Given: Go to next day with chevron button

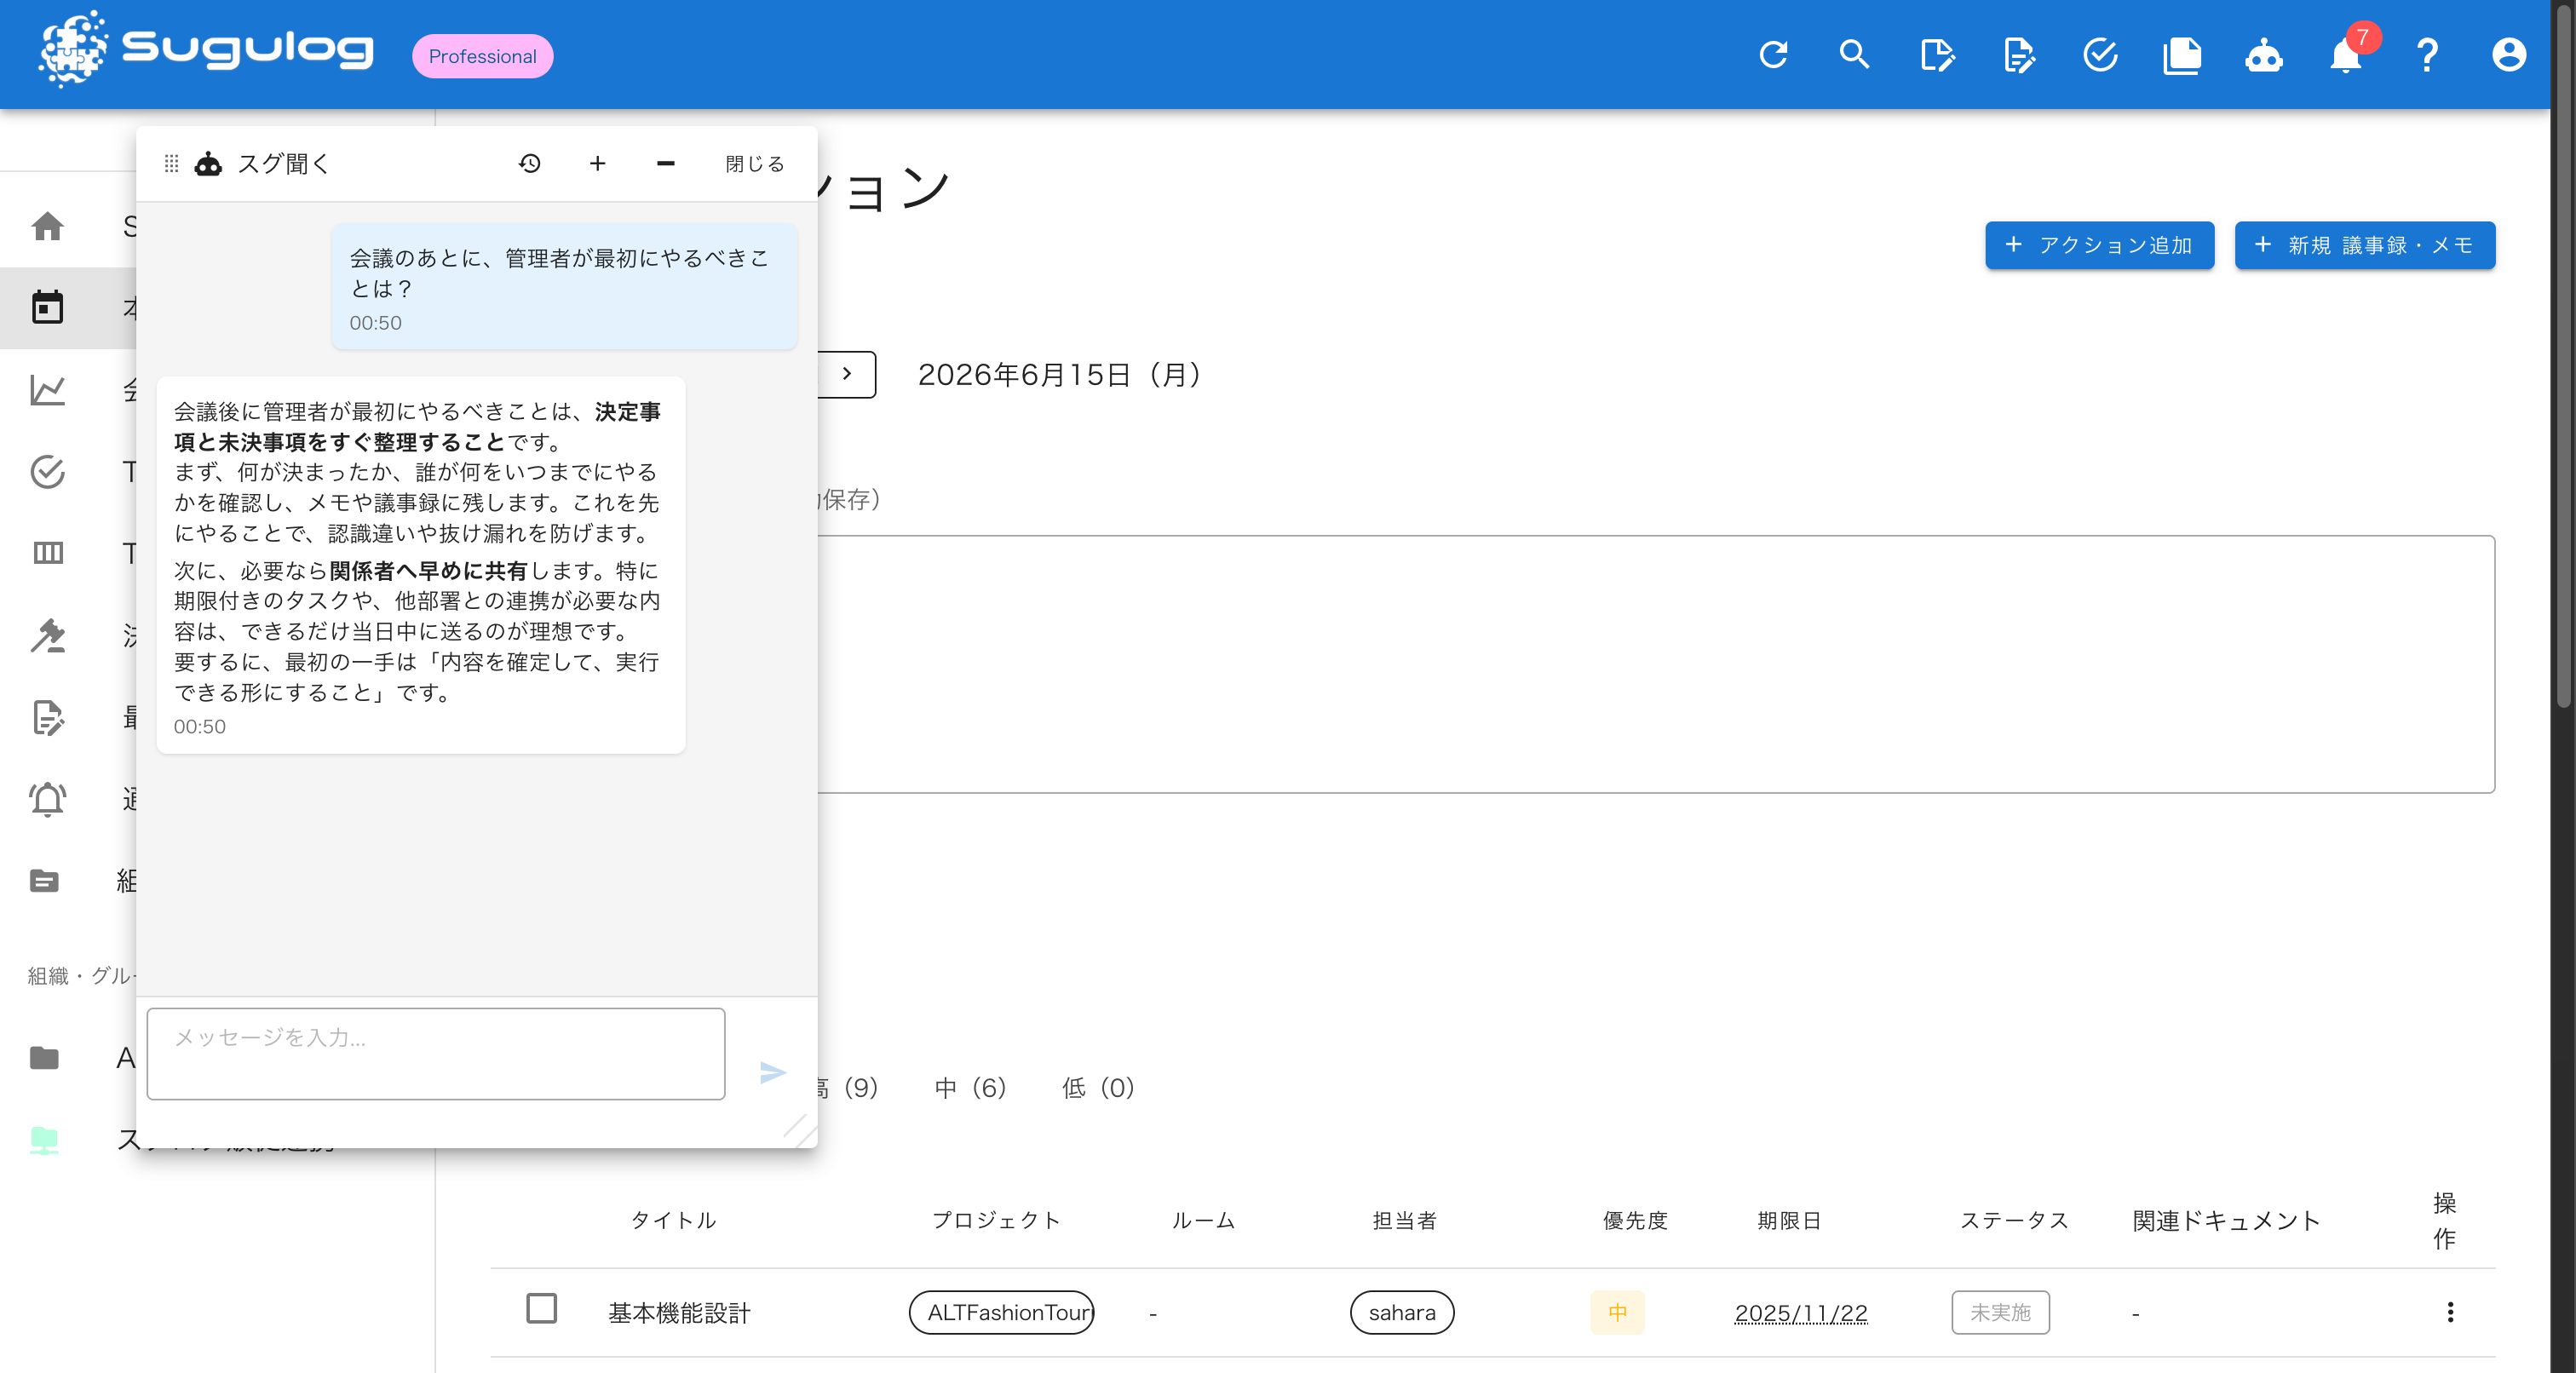Looking at the screenshot, I should 847,374.
